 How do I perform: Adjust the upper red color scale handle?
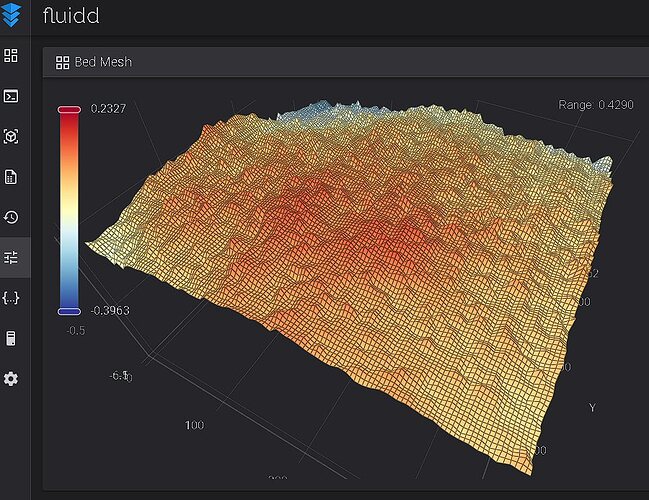pos(69,110)
